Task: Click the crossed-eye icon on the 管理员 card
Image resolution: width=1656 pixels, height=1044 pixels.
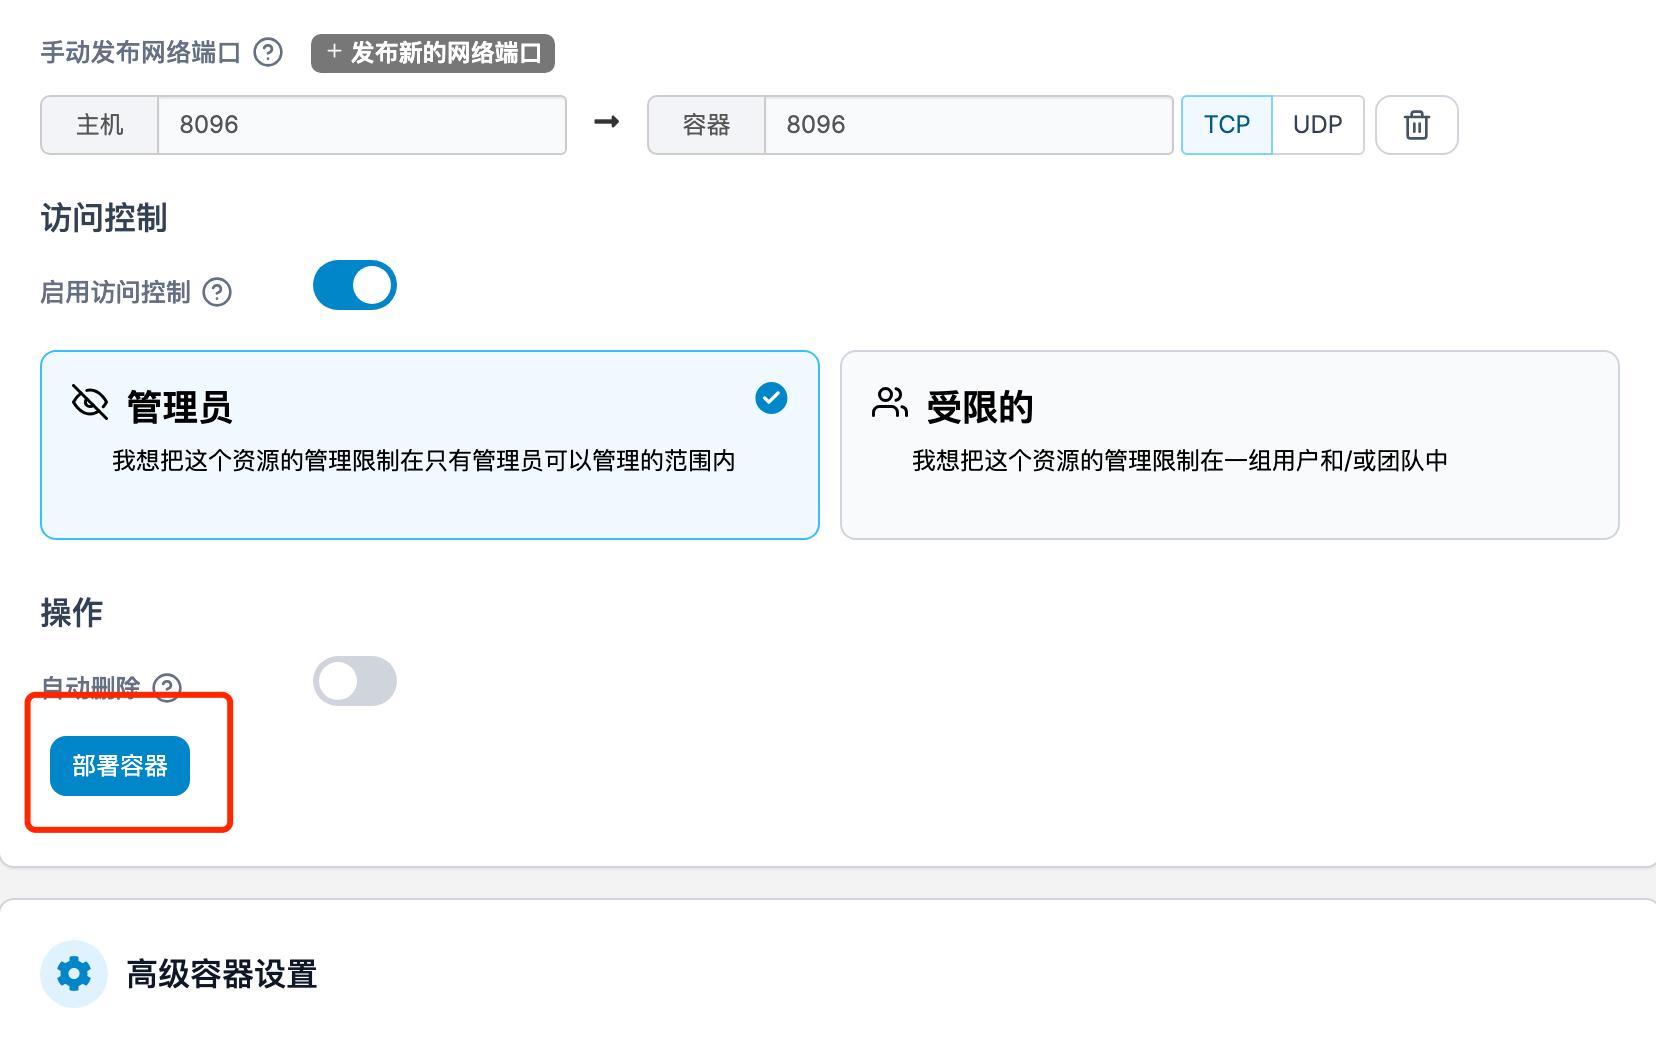Action: (89, 403)
